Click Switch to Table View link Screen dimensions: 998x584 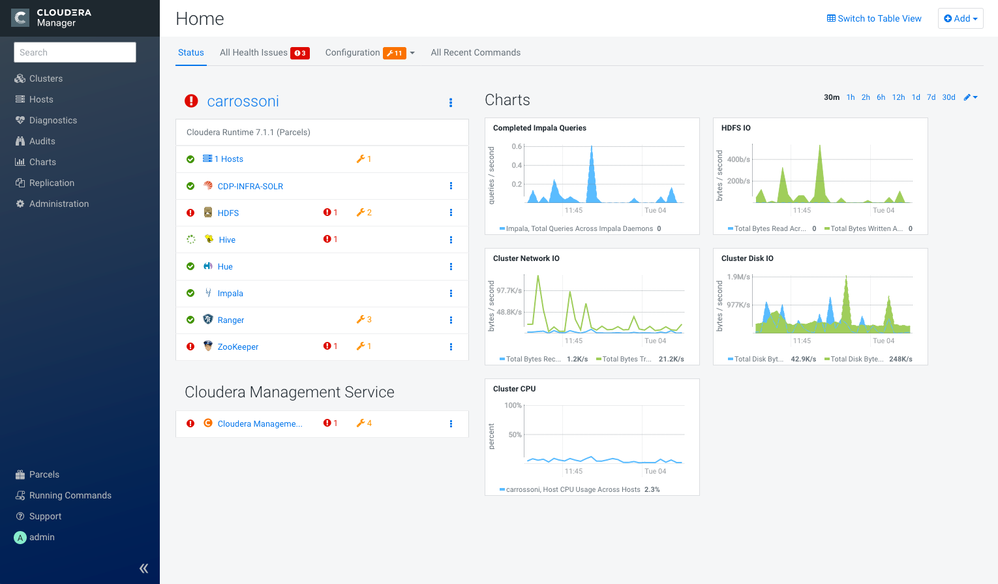pyautogui.click(x=874, y=18)
